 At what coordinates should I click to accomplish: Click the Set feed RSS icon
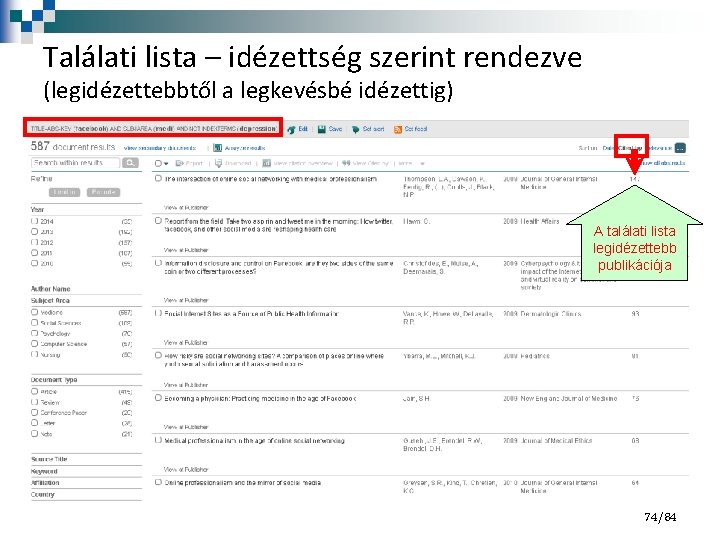click(398, 129)
